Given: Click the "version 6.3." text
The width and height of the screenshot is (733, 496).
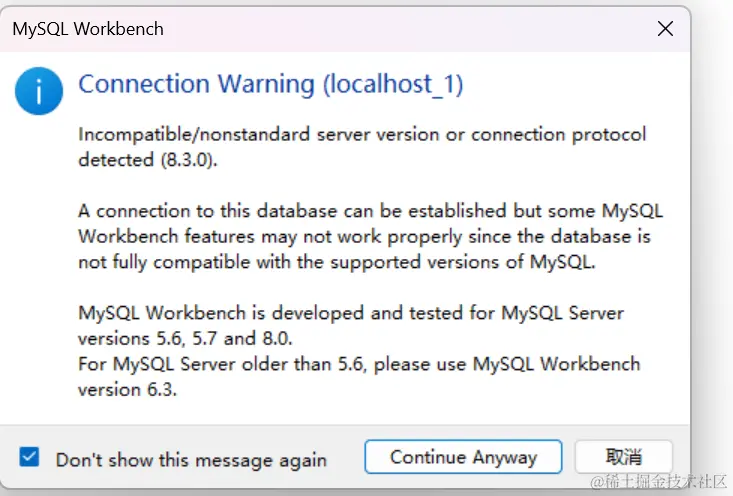Looking at the screenshot, I should coord(127,389).
